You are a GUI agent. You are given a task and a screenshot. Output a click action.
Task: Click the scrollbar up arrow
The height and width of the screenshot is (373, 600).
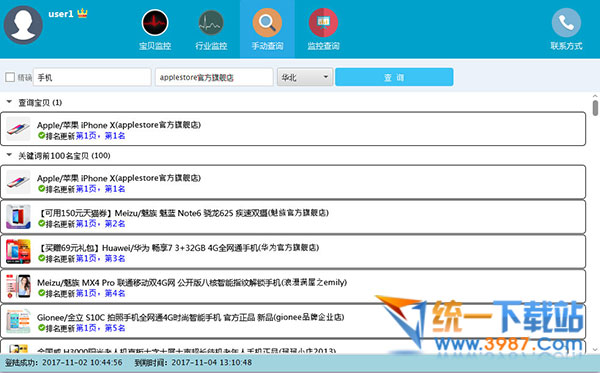click(595, 96)
